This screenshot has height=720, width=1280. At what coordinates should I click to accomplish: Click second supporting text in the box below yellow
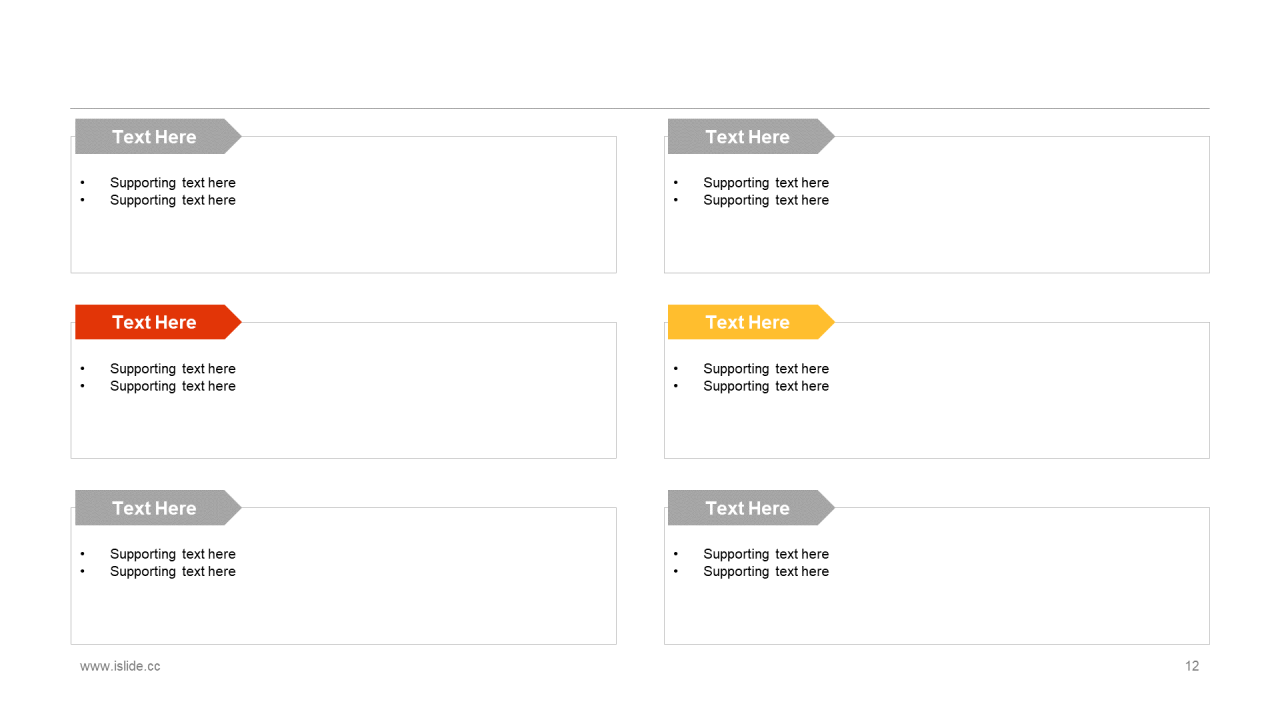[766, 572]
